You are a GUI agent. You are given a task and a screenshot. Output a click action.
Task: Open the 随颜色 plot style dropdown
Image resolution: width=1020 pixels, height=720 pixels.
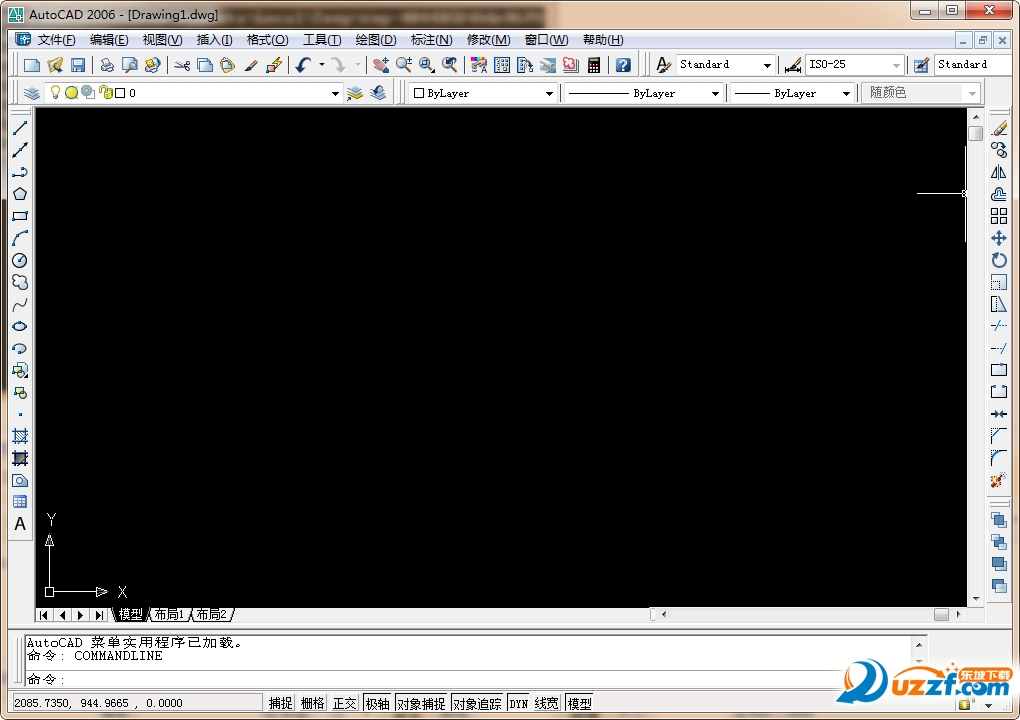tap(970, 92)
